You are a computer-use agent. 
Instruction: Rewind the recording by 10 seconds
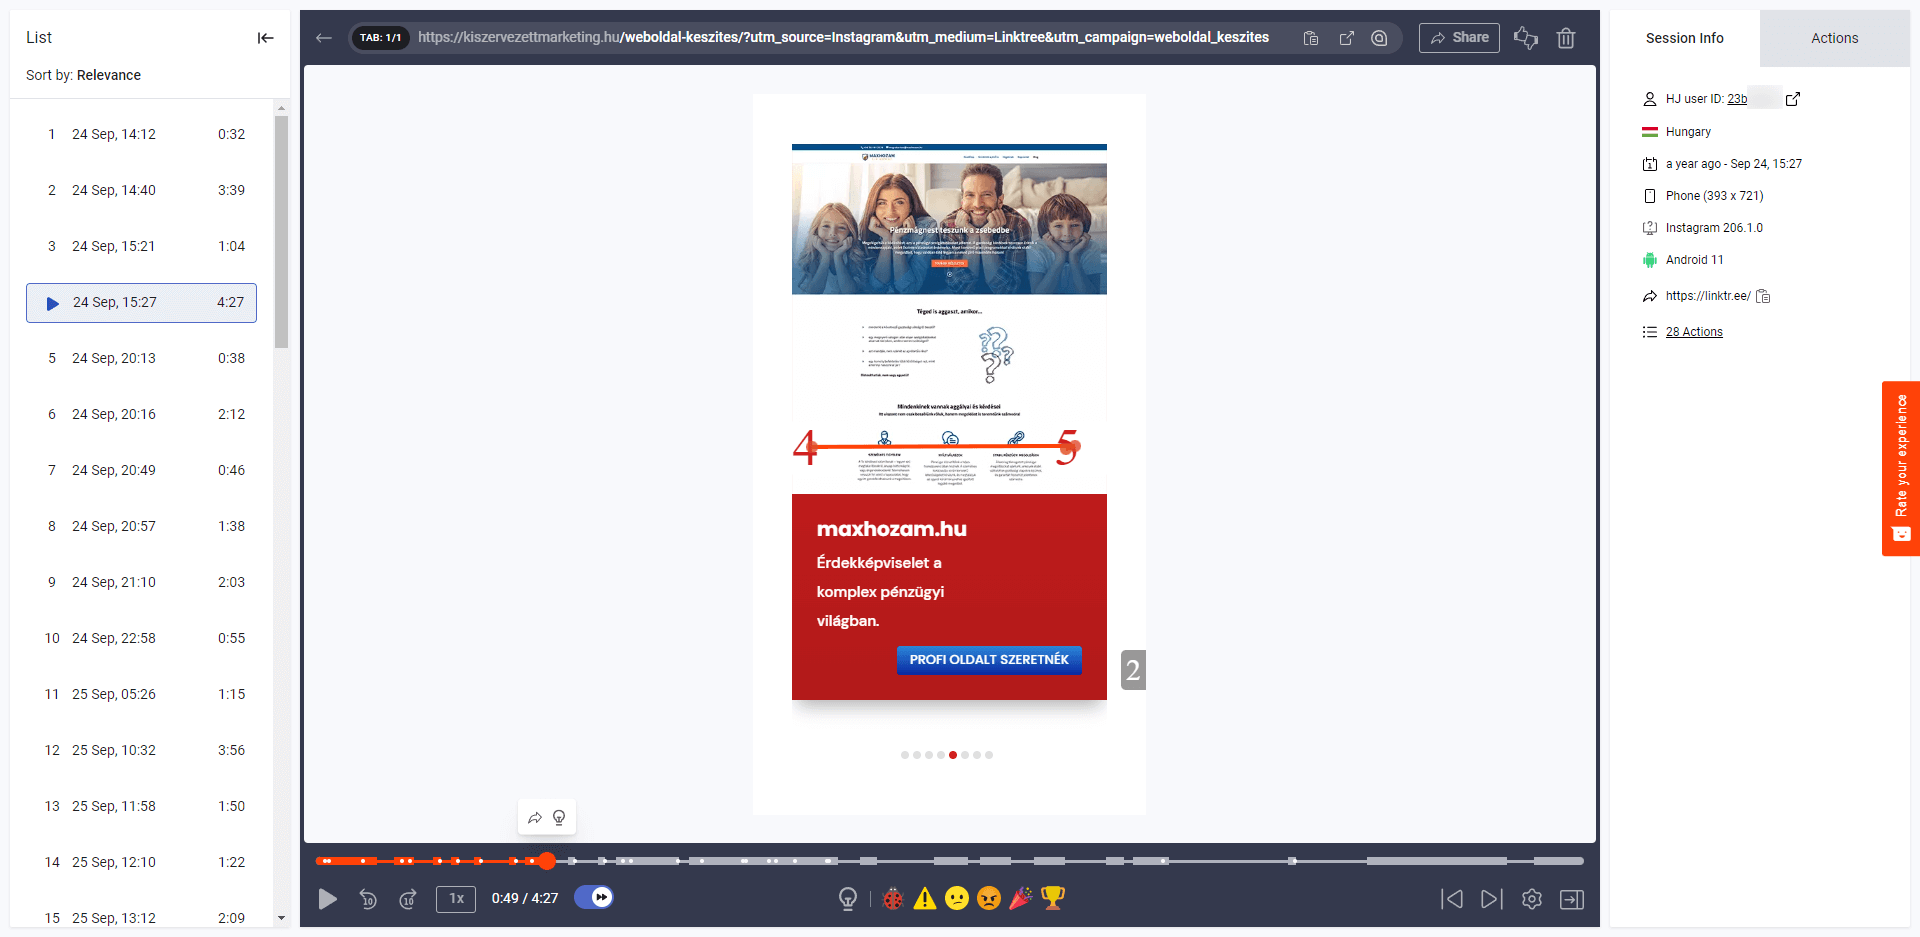click(x=368, y=899)
